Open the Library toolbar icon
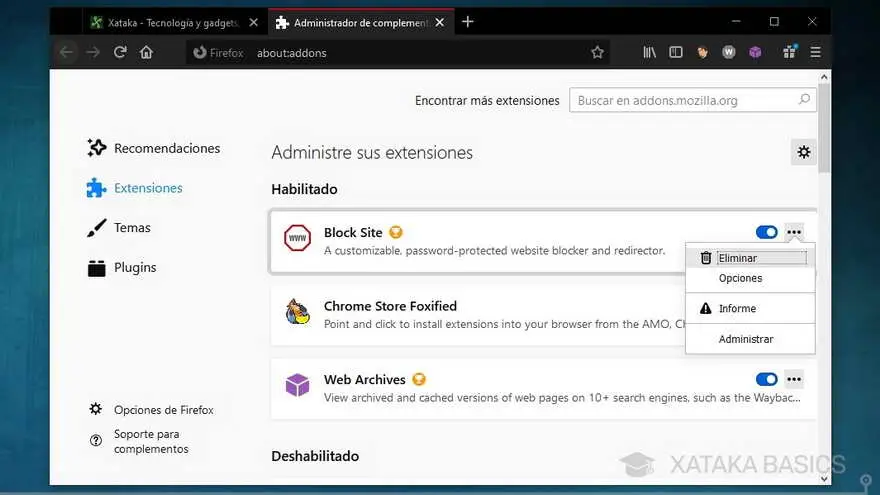Image resolution: width=880 pixels, height=495 pixels. (649, 53)
